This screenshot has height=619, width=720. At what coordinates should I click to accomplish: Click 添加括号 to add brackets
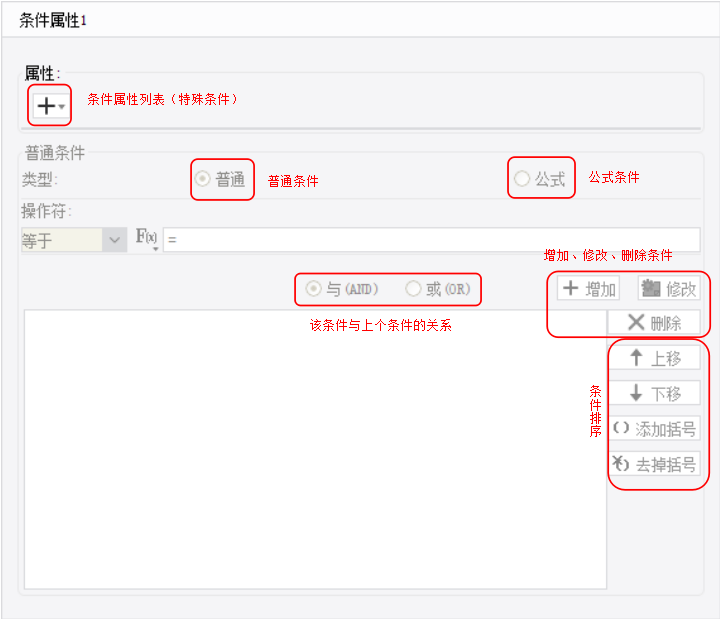(x=654, y=428)
